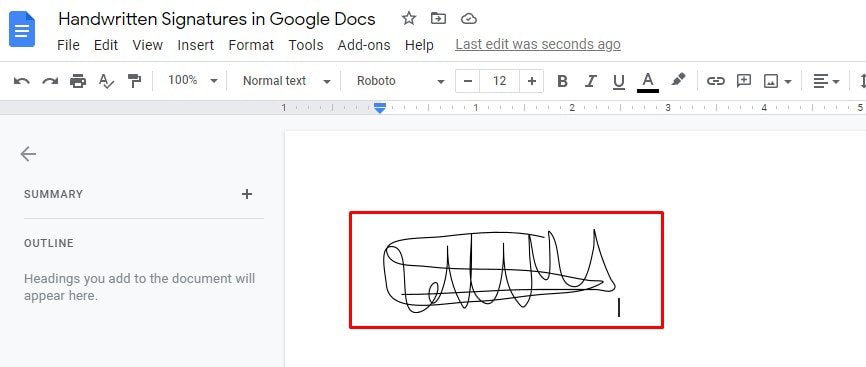The width and height of the screenshot is (866, 367).
Task: Insert an image
Action: (x=770, y=82)
